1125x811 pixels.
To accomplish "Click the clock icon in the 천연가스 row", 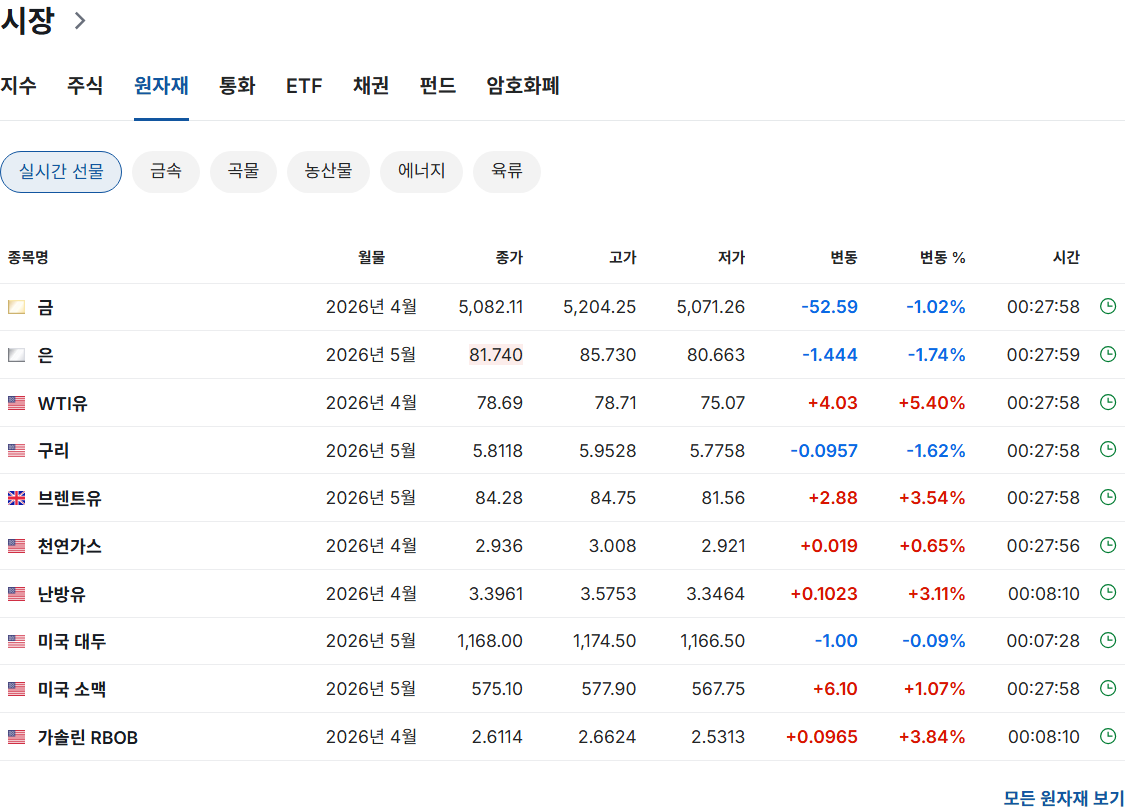I will 1108,545.
